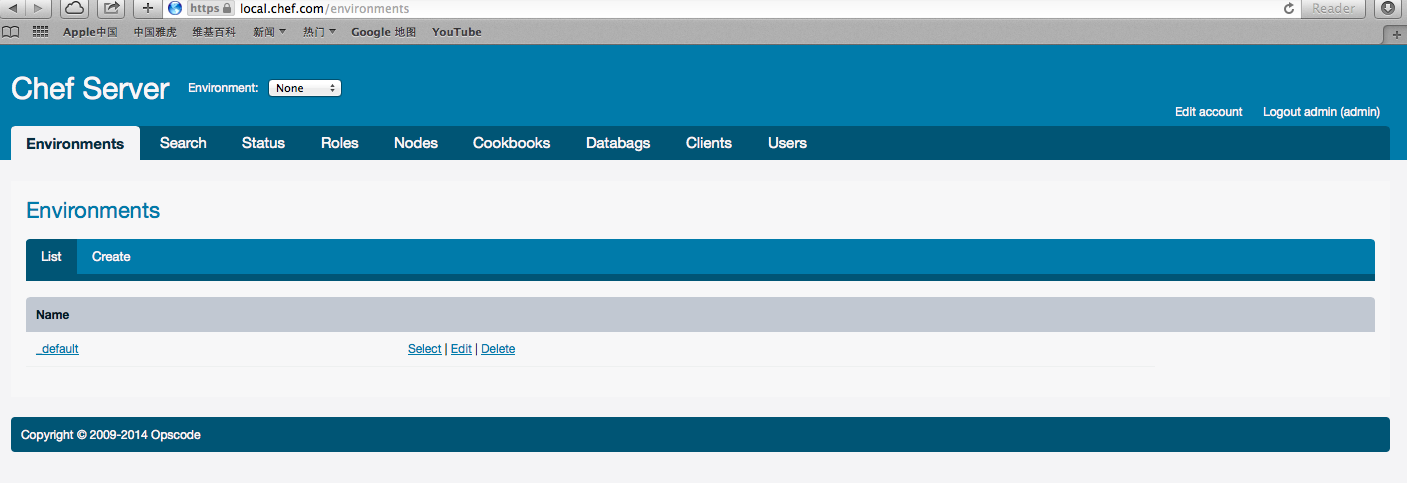The image size is (1407, 483).
Task: Open a new tab with the plus button
Action: [1395, 34]
